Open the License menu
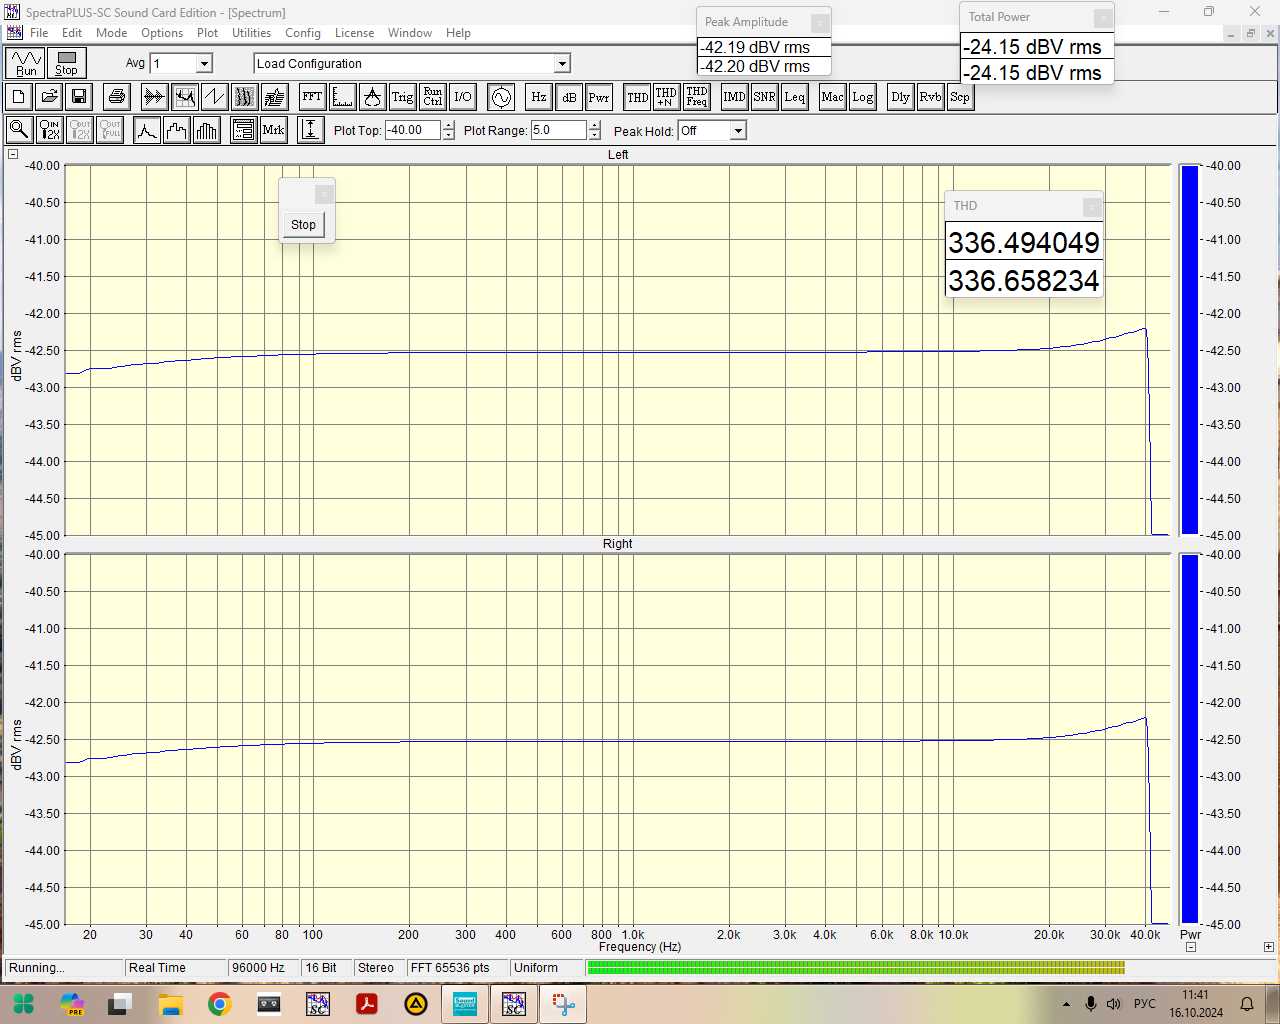This screenshot has height=1024, width=1280. (x=354, y=33)
